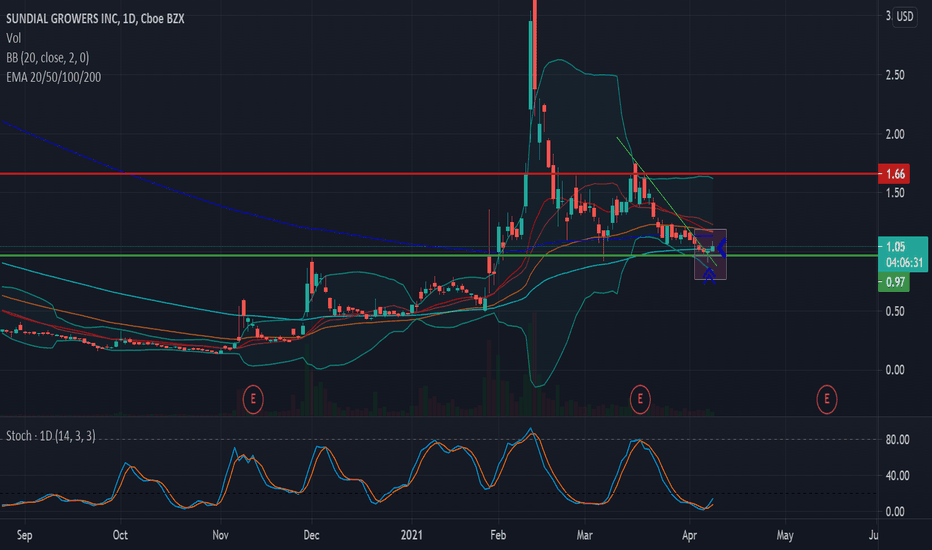Click the 04:06:31 bar countdown timer
Viewport: 932px width, 550px height.
click(904, 263)
